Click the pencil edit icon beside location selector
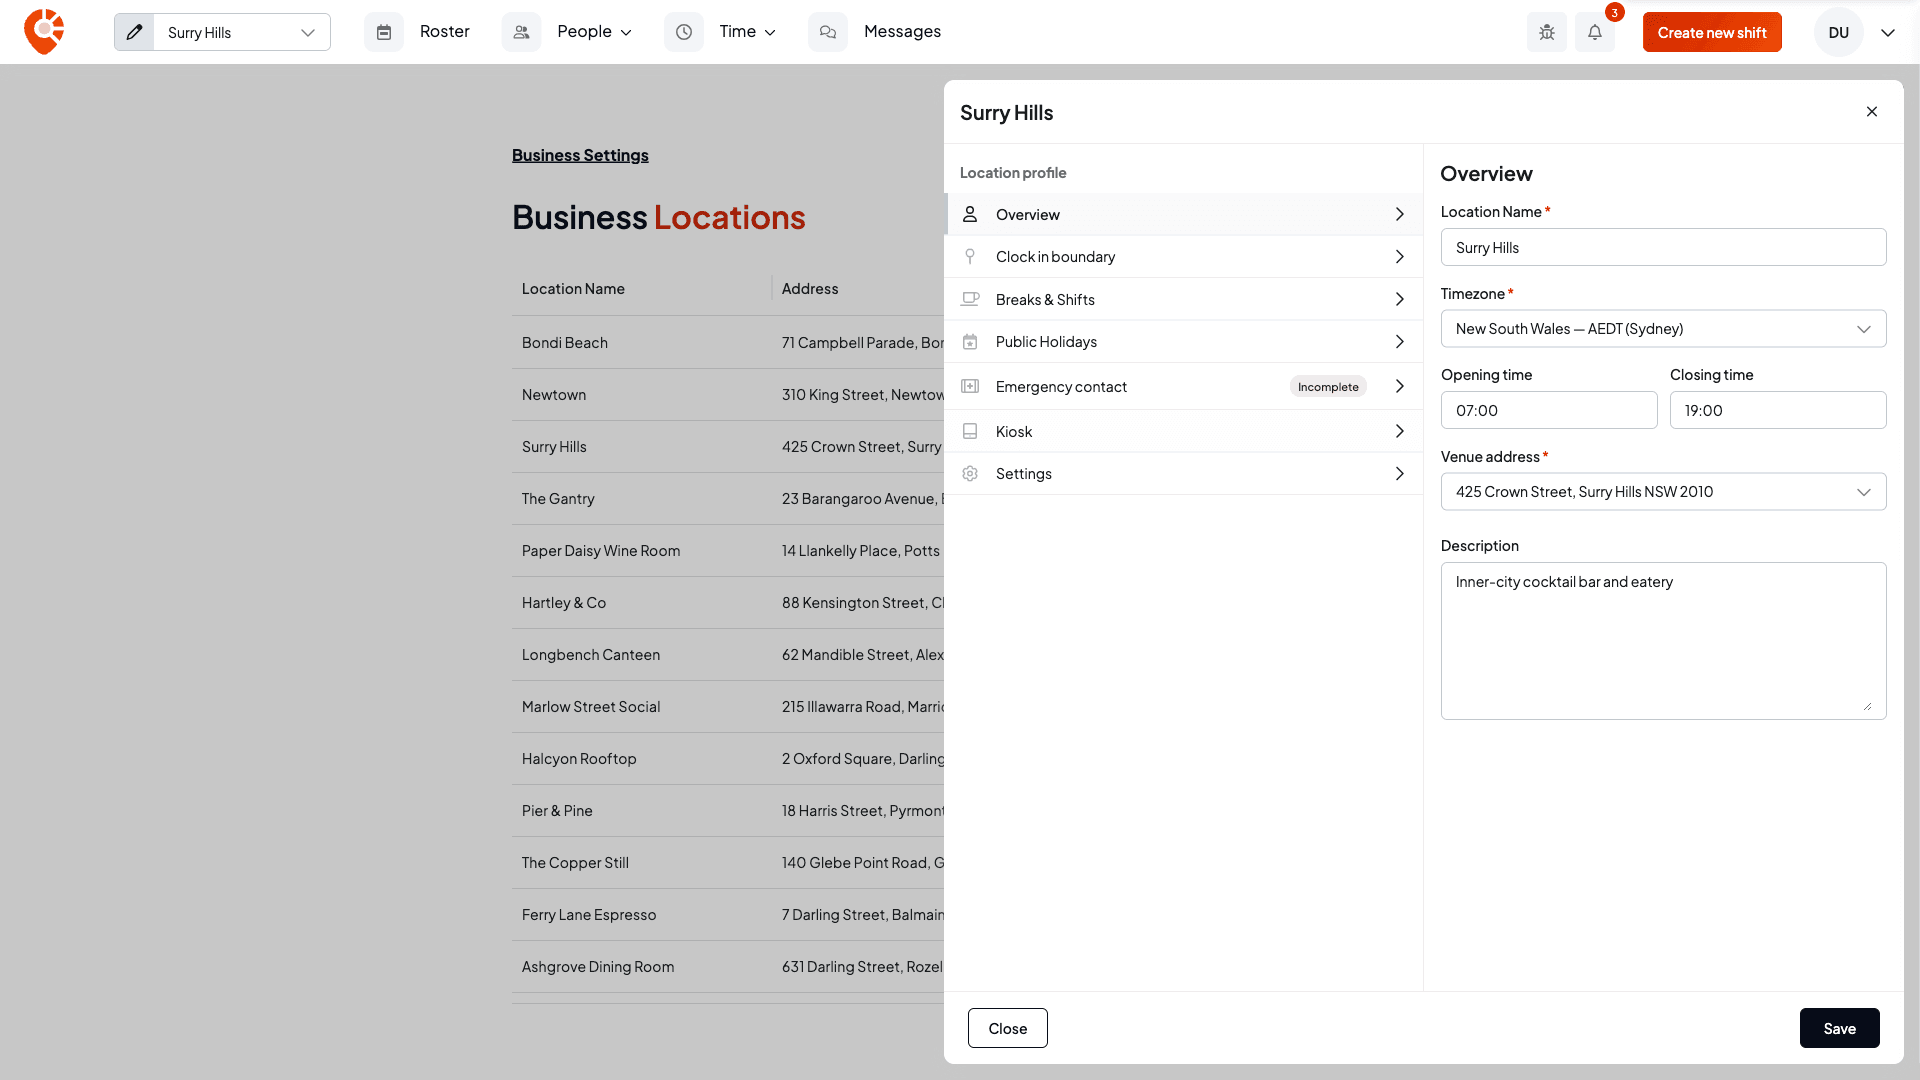Viewport: 1920px width, 1080px height. [x=134, y=32]
